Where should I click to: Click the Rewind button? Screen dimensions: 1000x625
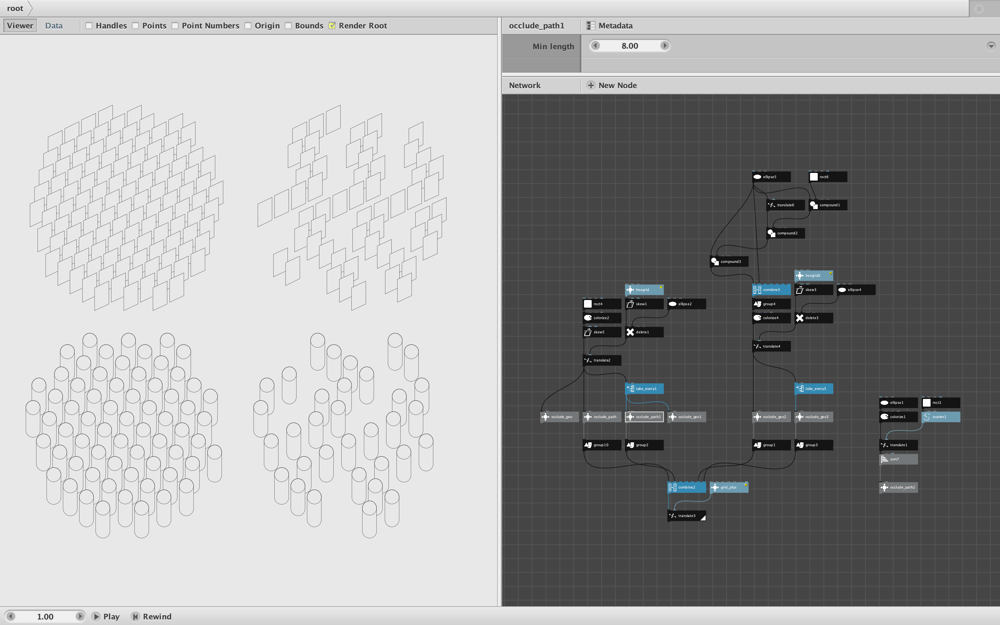[151, 616]
